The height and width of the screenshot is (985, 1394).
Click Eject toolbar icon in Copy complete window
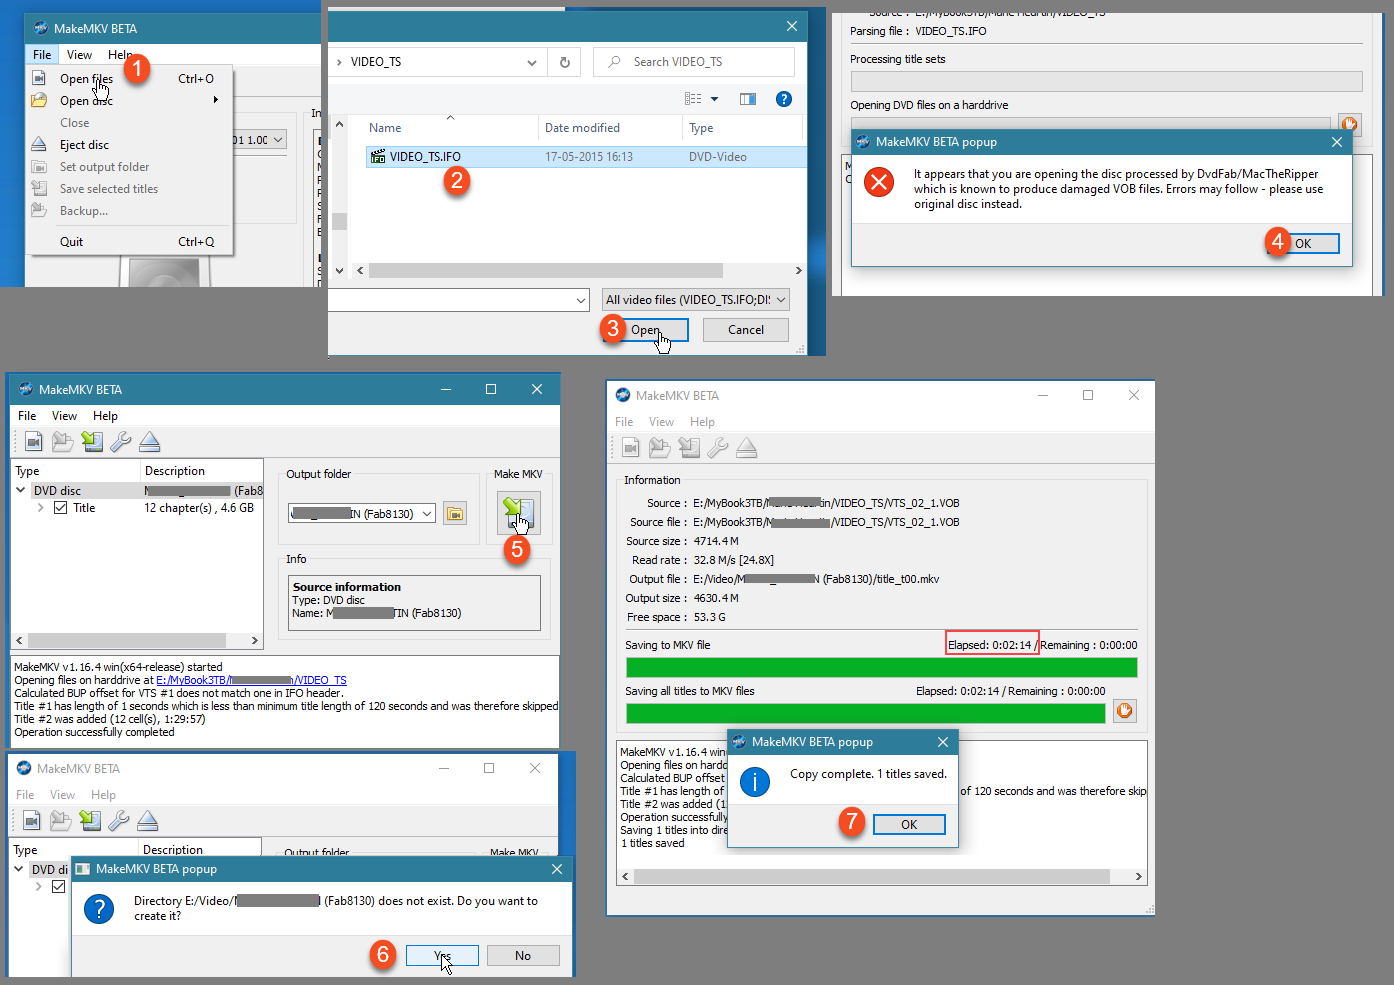coord(747,447)
